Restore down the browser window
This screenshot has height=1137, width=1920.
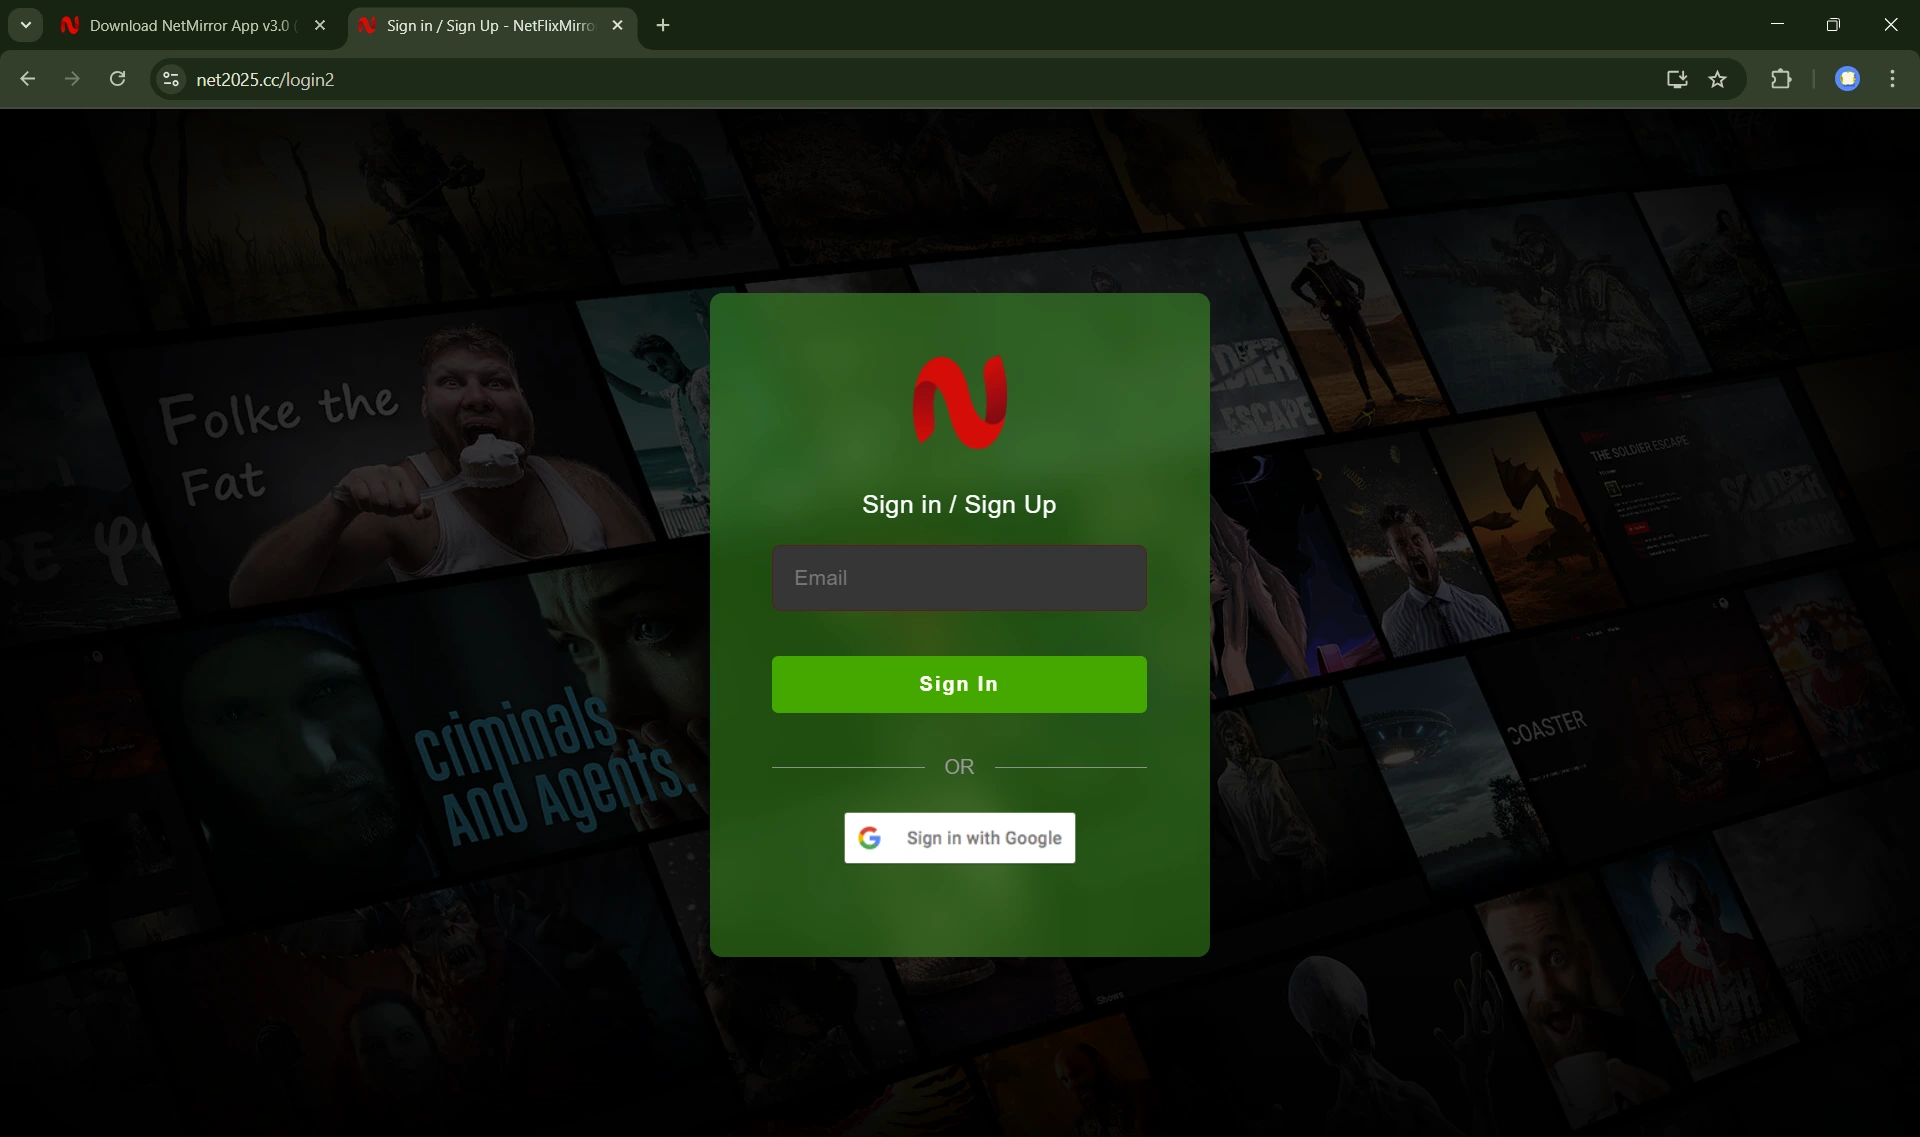1833,24
